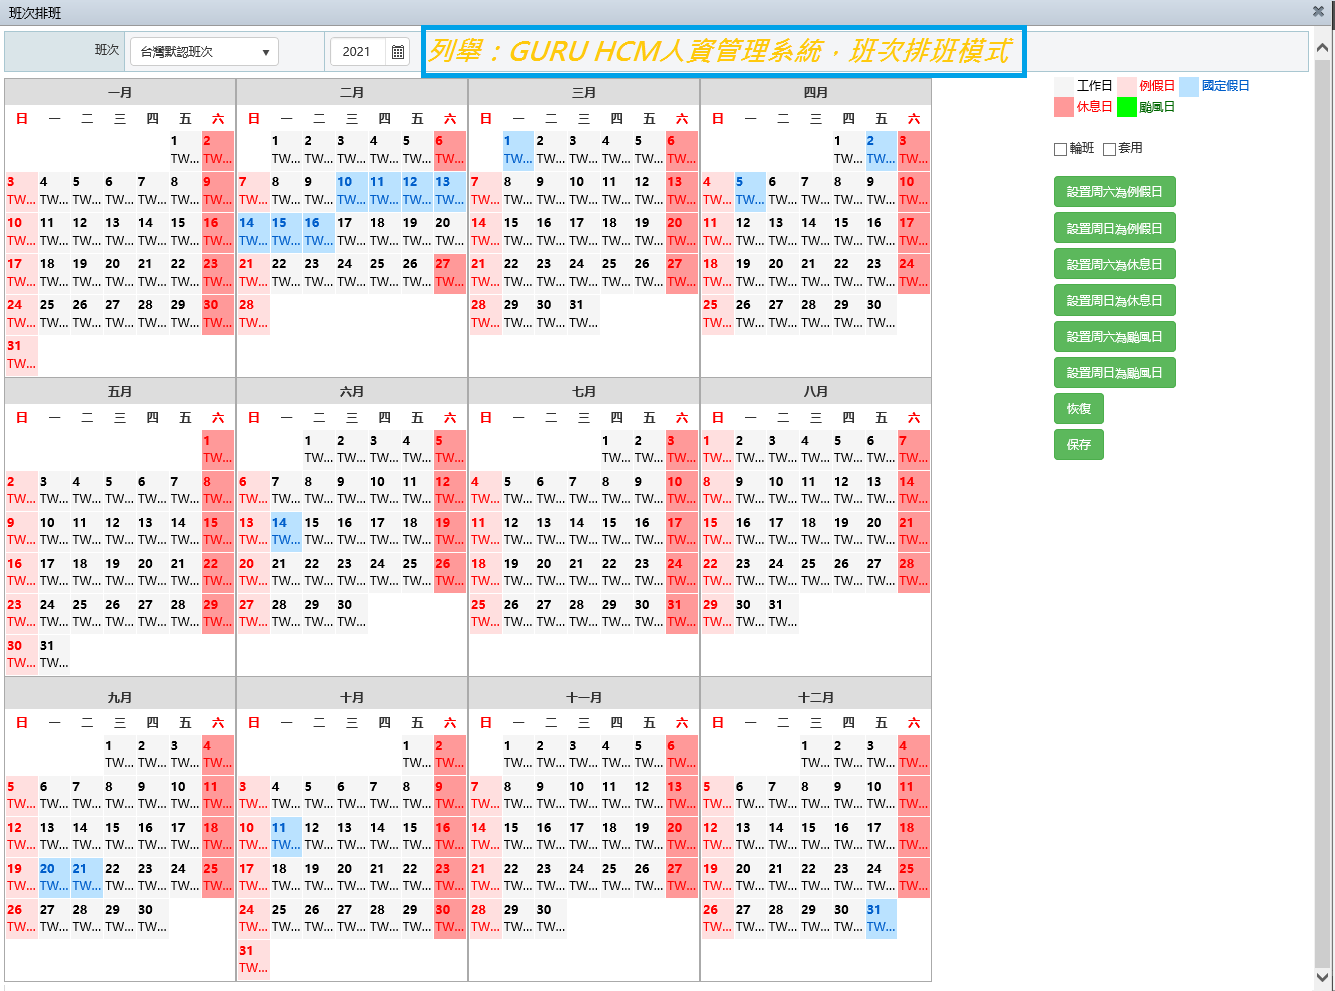Select September 21 national holiday cell
This screenshot has height=991, width=1335.
point(86,877)
